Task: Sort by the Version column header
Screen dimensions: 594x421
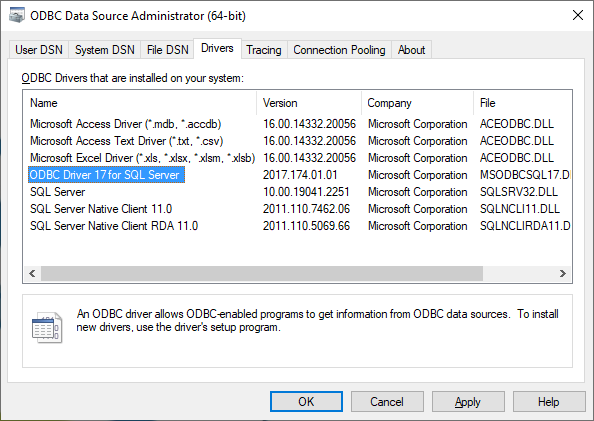Action: pyautogui.click(x=309, y=103)
